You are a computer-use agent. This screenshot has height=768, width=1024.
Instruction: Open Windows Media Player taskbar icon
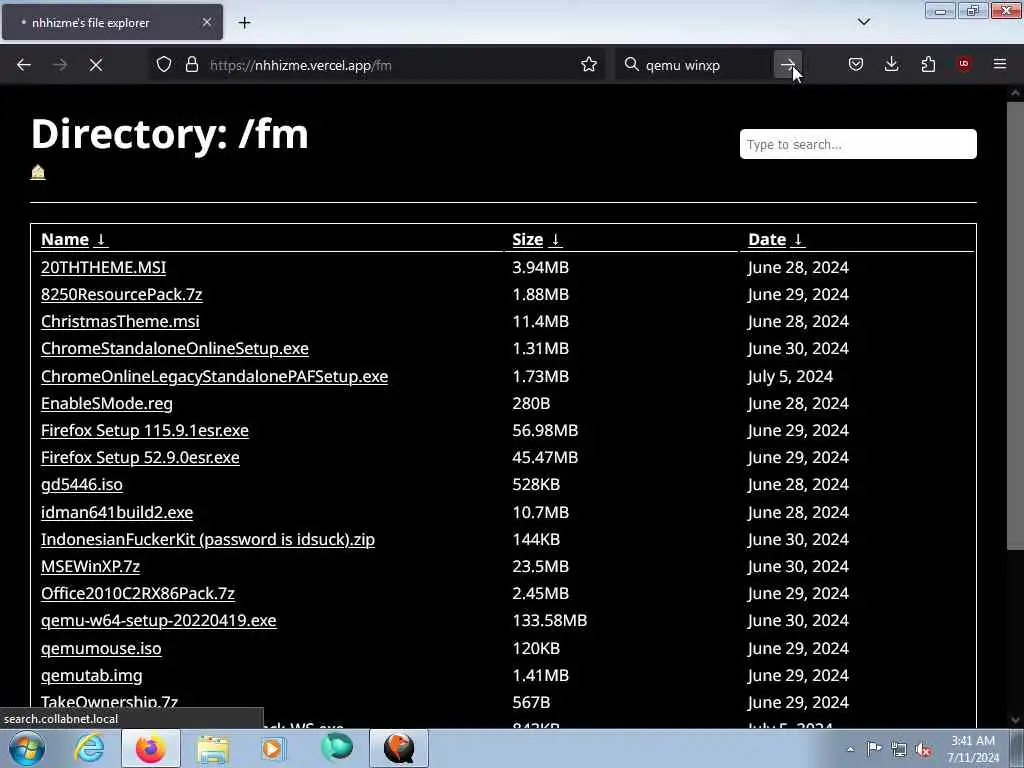(274, 748)
